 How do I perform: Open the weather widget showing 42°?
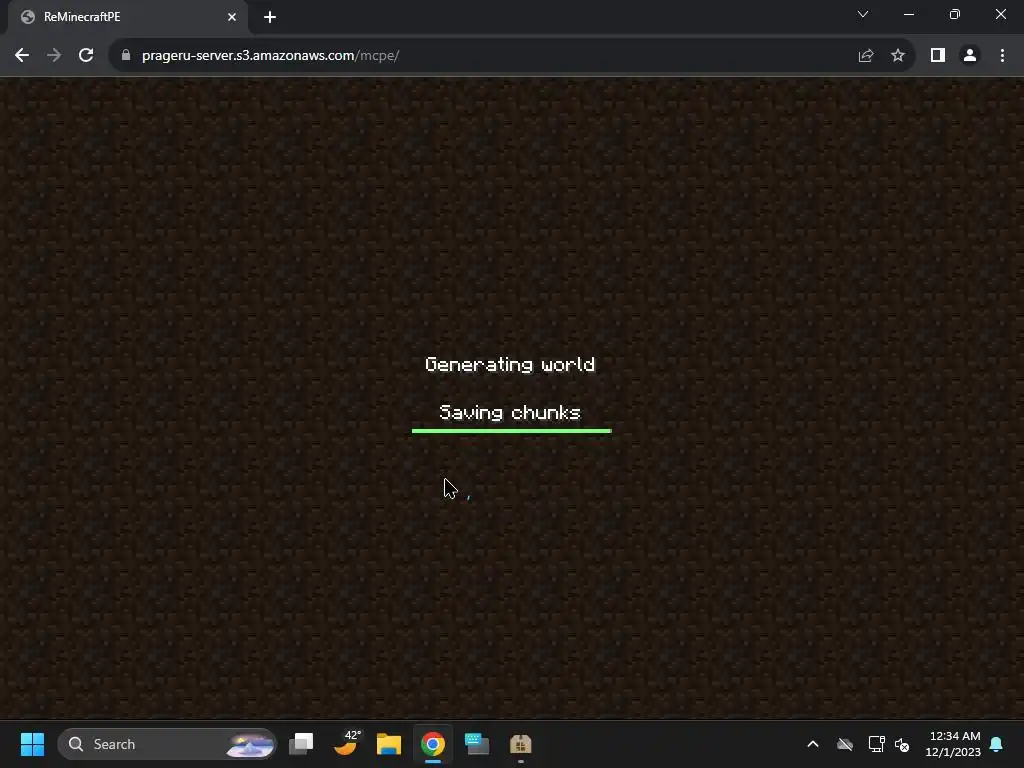(x=346, y=743)
